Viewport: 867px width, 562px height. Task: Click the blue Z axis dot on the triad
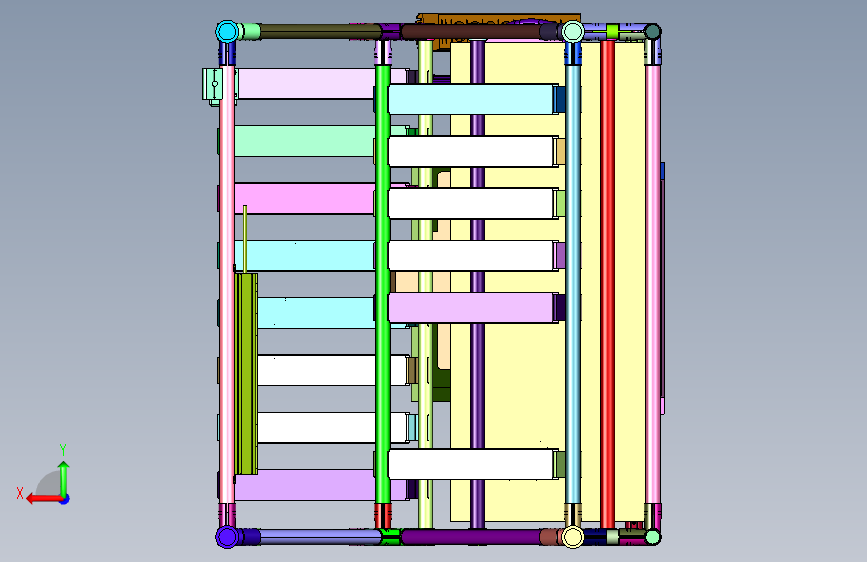click(x=65, y=499)
